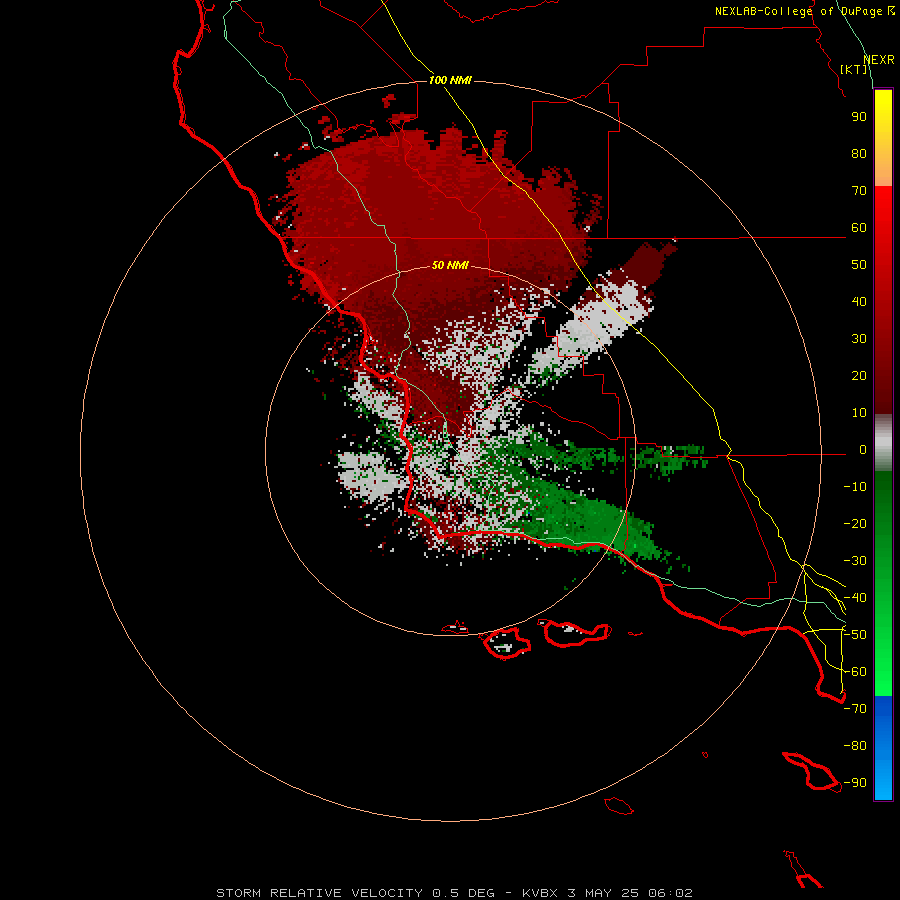Pick the gray zero-velocity color bar band

(883, 443)
